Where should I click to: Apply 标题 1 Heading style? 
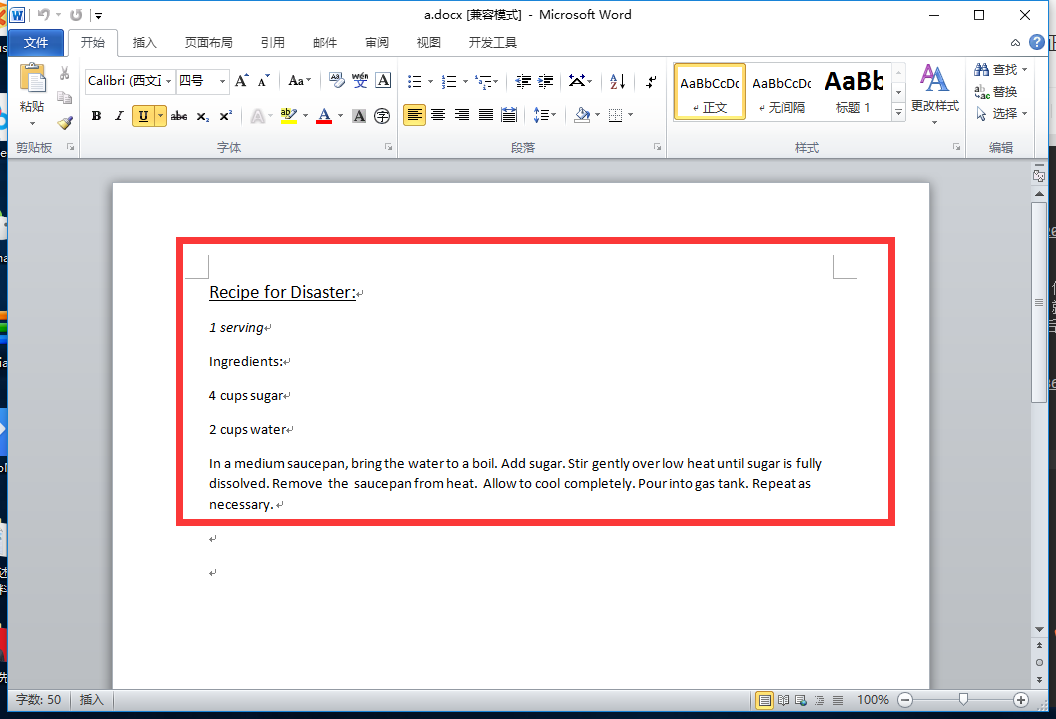(x=854, y=92)
